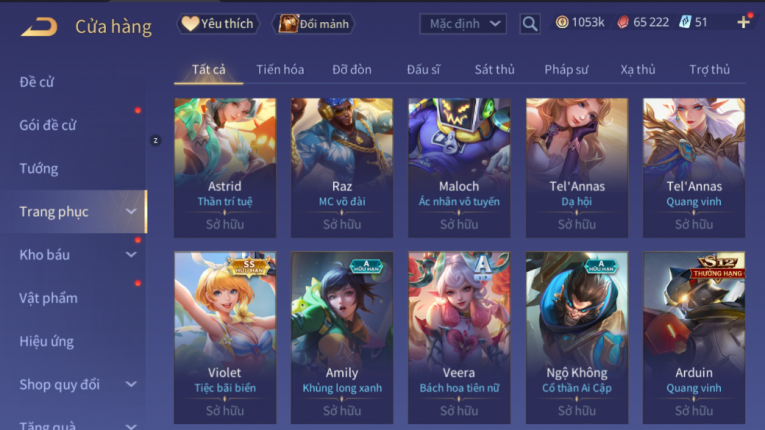This screenshot has width=765, height=430.
Task: Click the golden back arrow icon
Action: pos(39,26)
